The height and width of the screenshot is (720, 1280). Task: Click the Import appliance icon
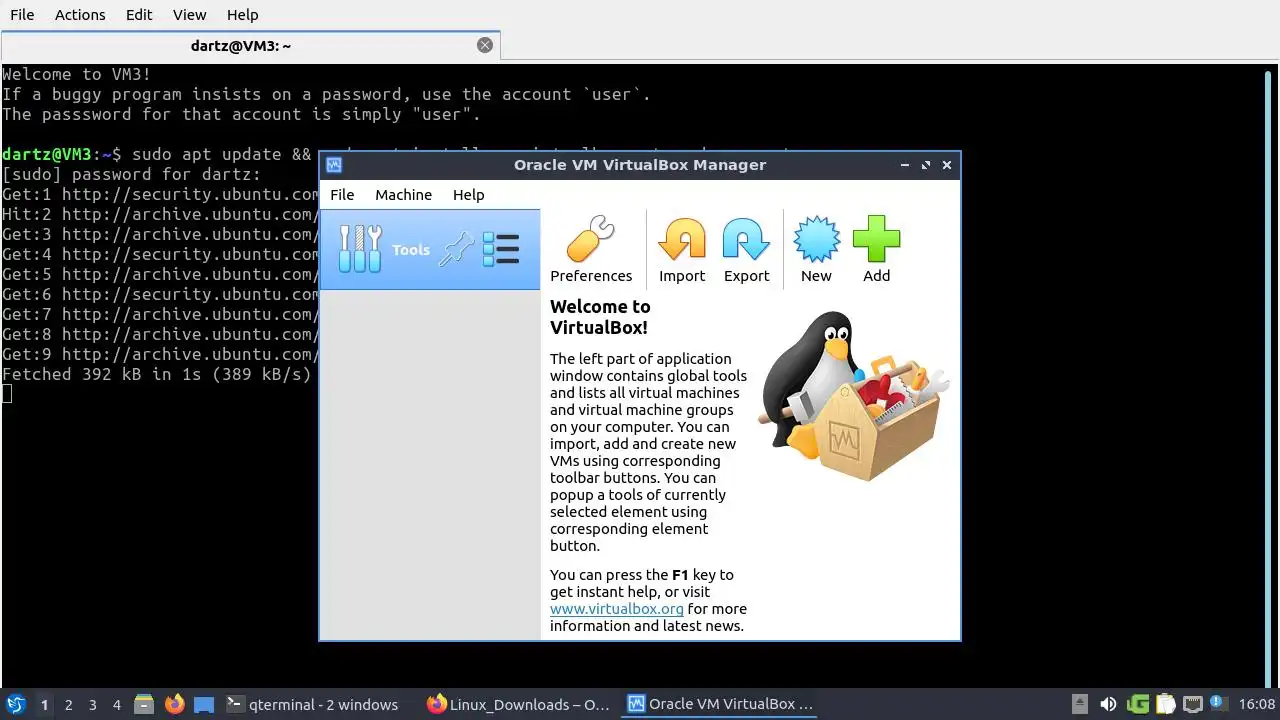pos(682,250)
